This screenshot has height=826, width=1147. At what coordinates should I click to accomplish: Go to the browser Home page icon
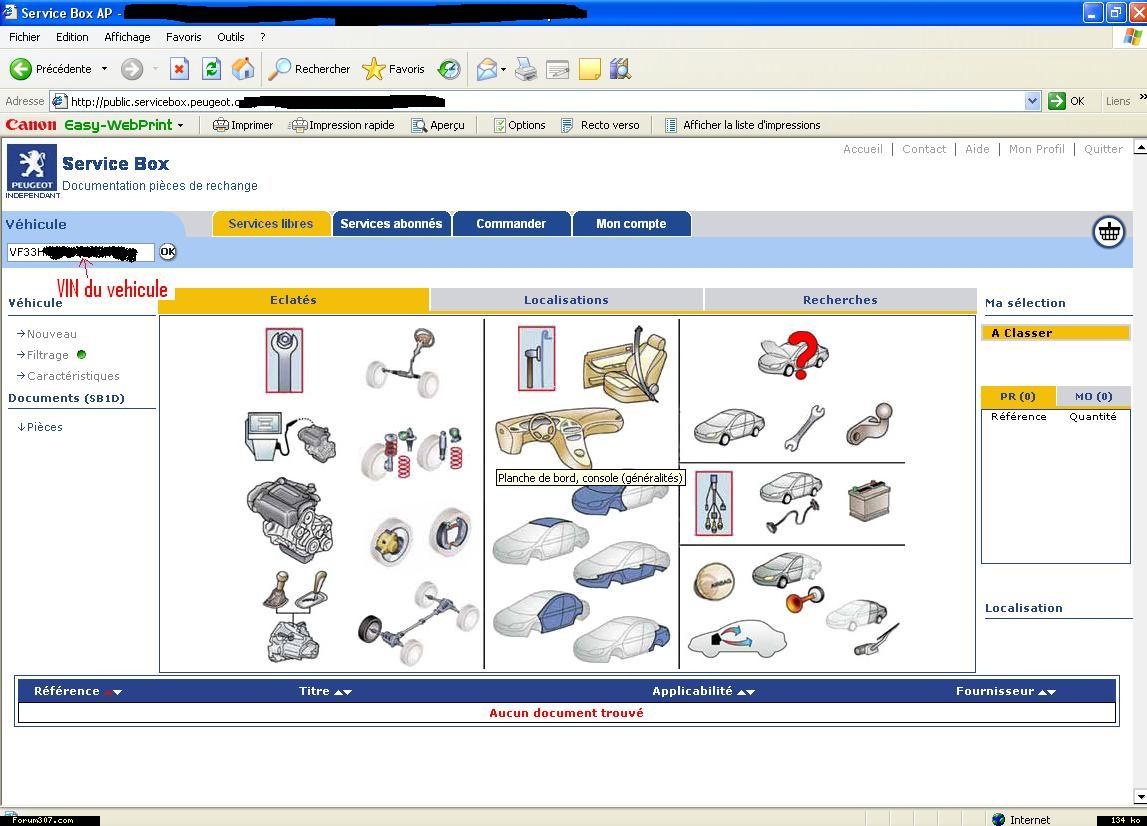point(243,69)
